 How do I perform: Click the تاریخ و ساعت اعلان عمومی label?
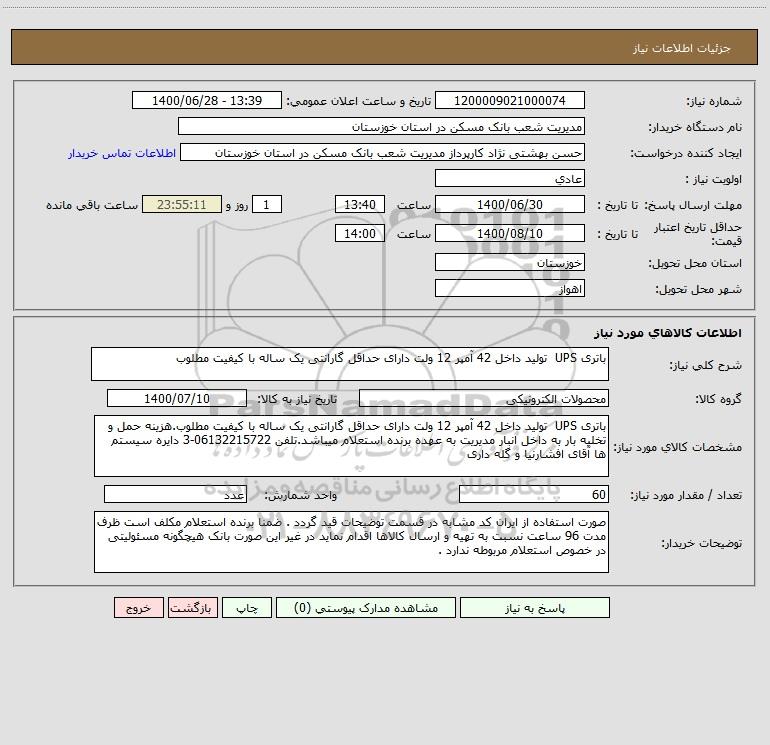click(x=359, y=101)
